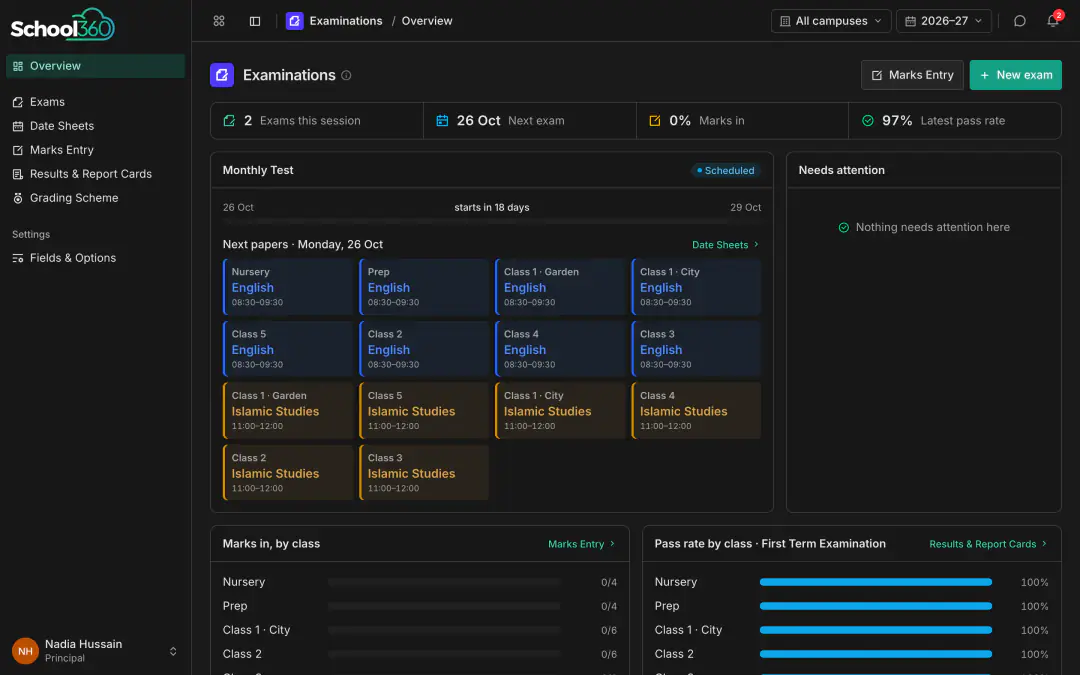
Task: Click the calendar icon beside 26 Oct
Action: (x=442, y=121)
